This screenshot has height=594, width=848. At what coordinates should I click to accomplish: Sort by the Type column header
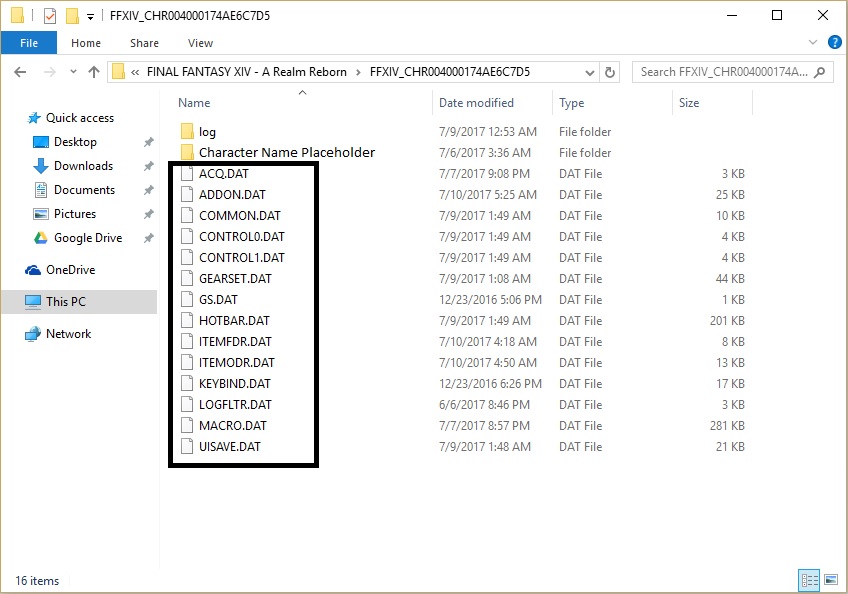572,103
